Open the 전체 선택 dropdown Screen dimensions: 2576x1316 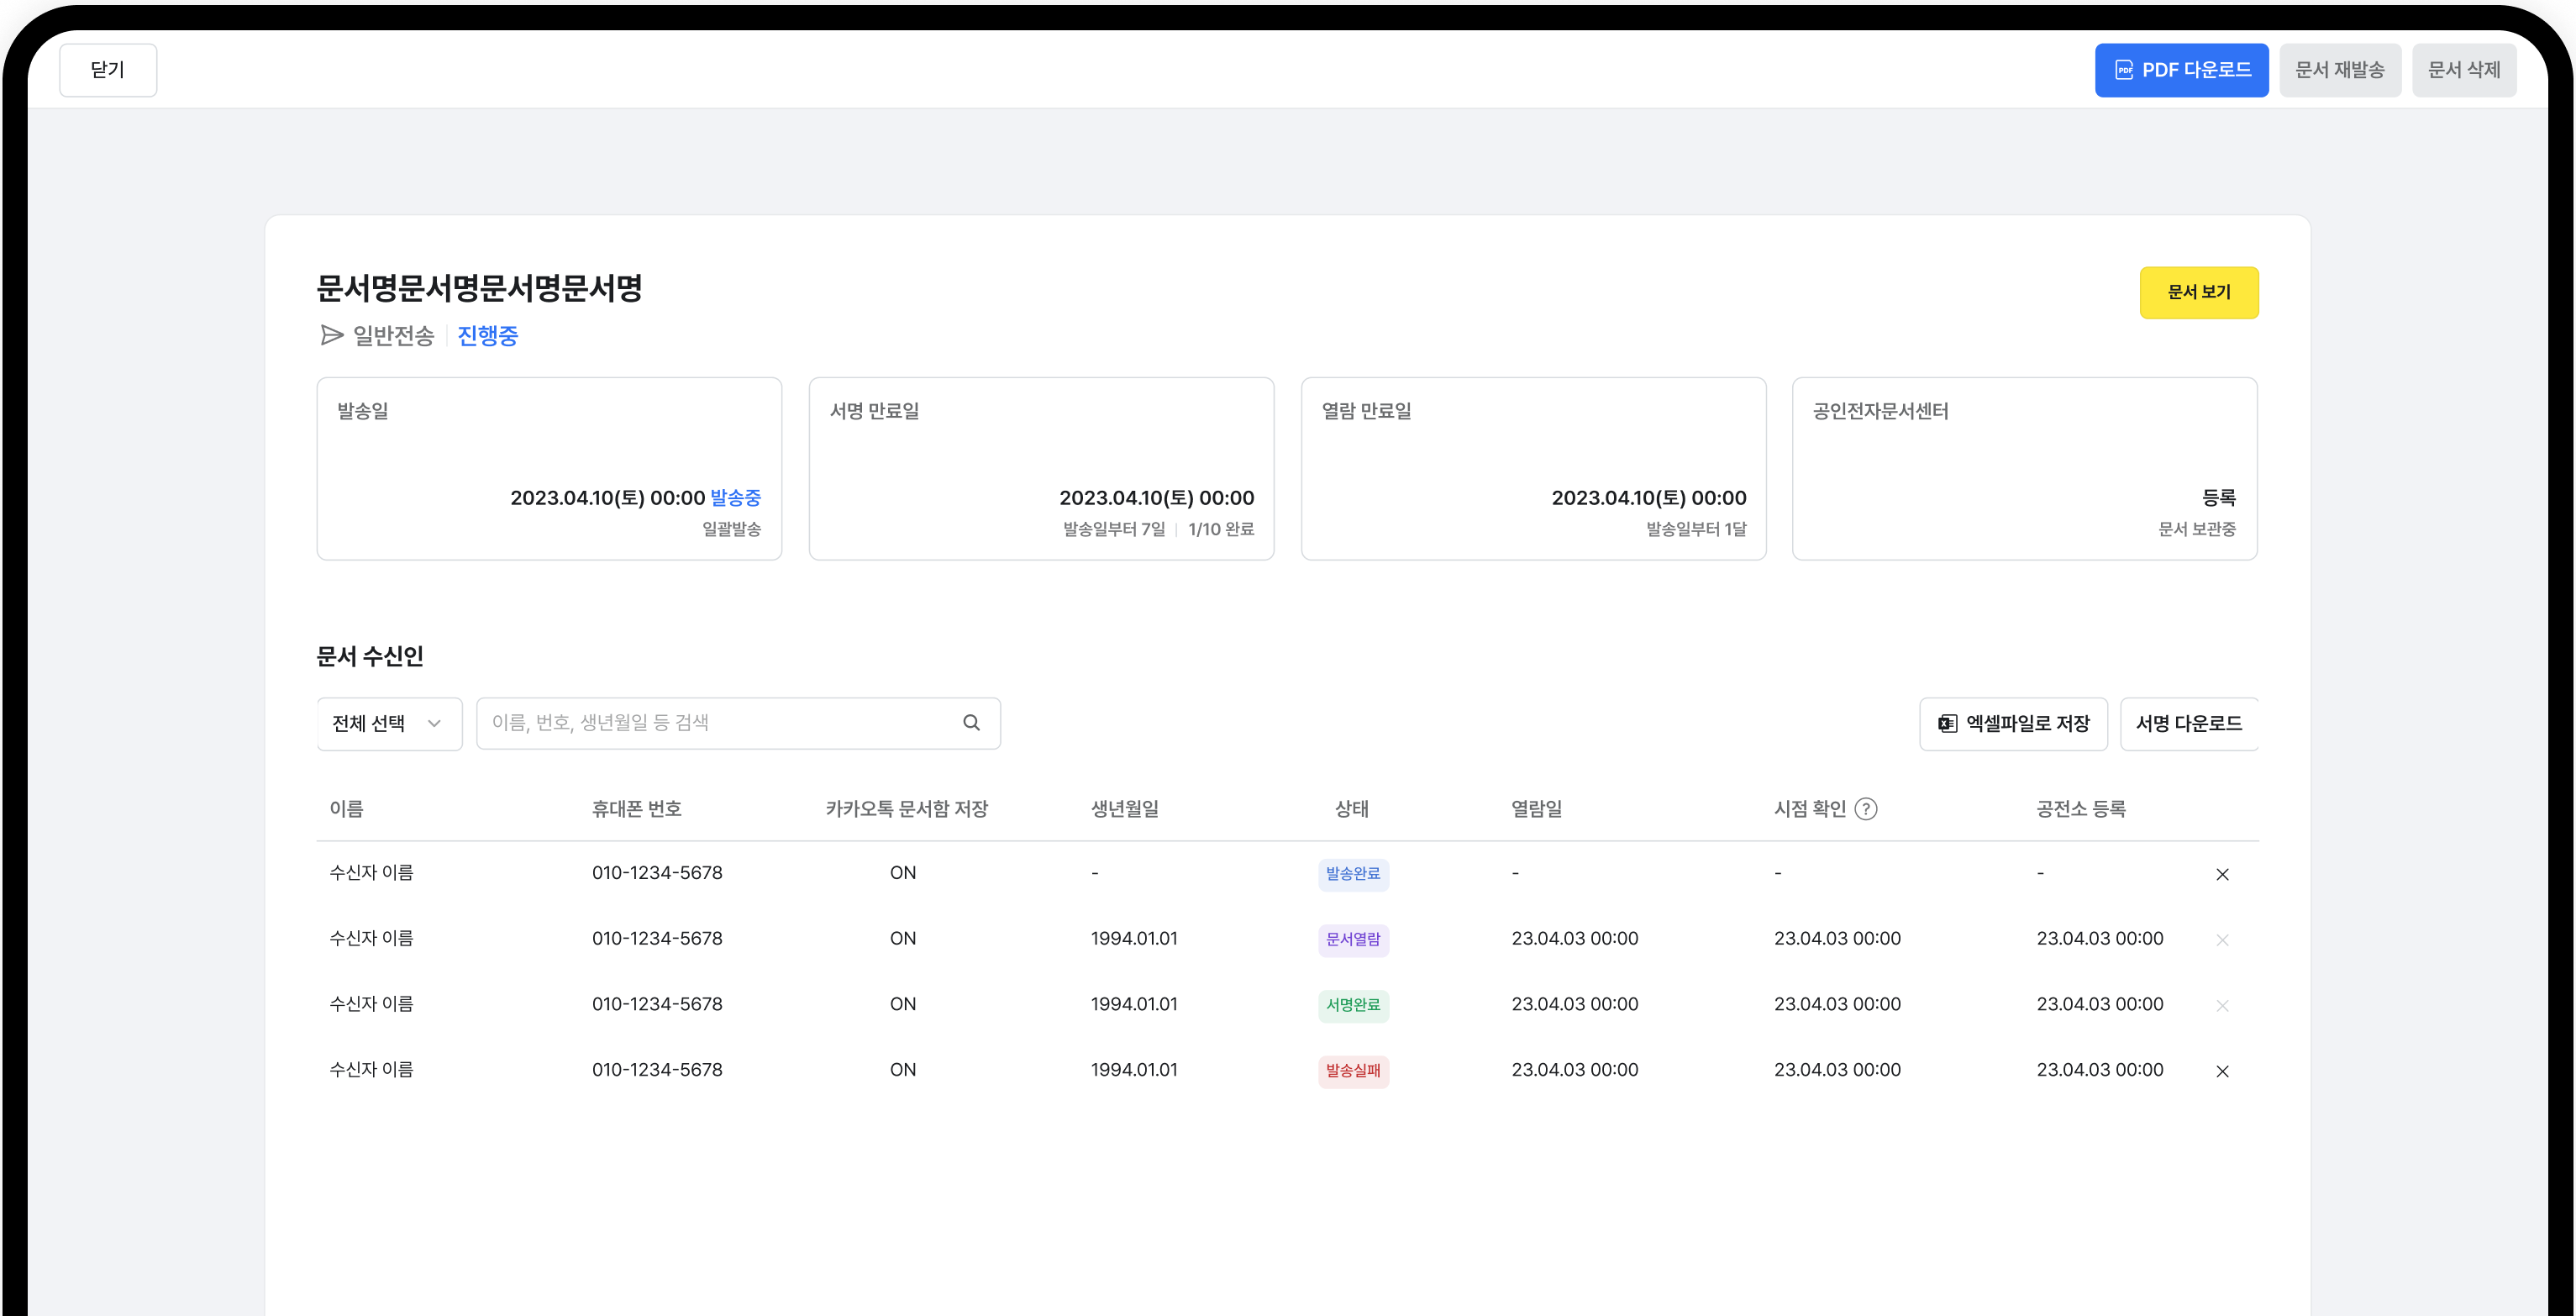click(389, 723)
